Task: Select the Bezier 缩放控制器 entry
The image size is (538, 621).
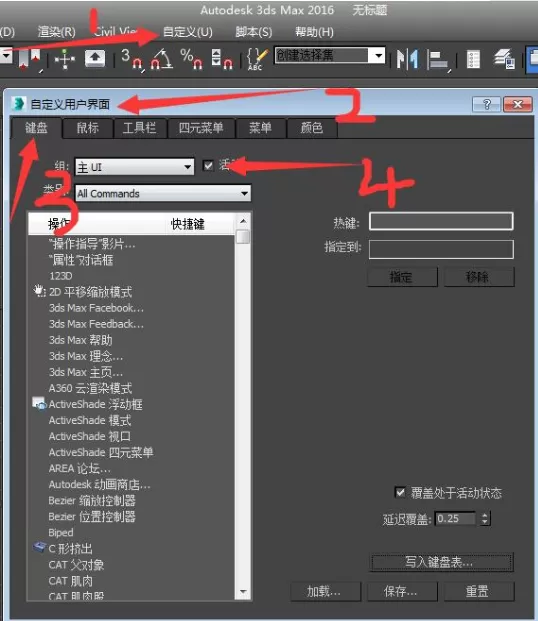Action: click(x=92, y=500)
